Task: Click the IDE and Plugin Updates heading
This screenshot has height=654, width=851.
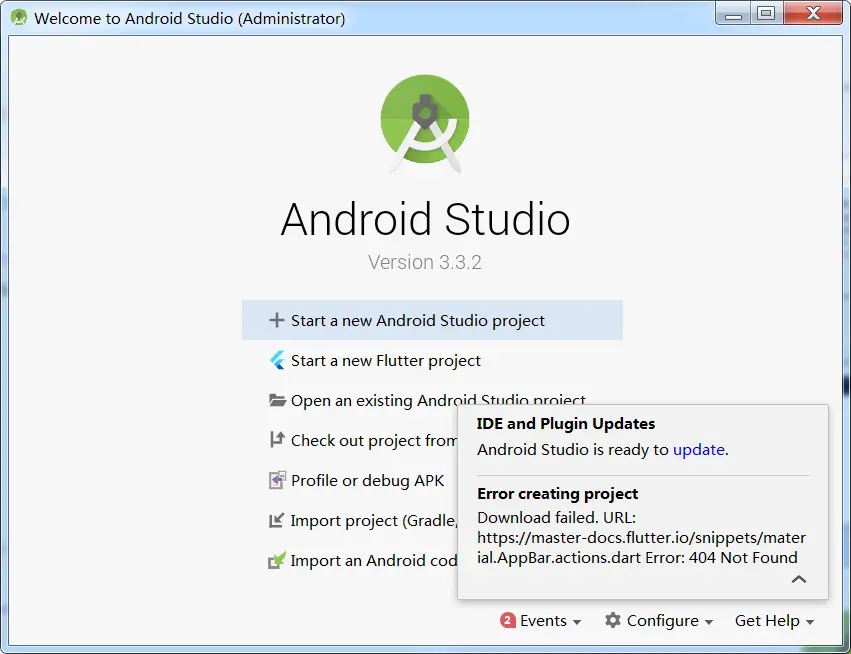Action: [566, 423]
